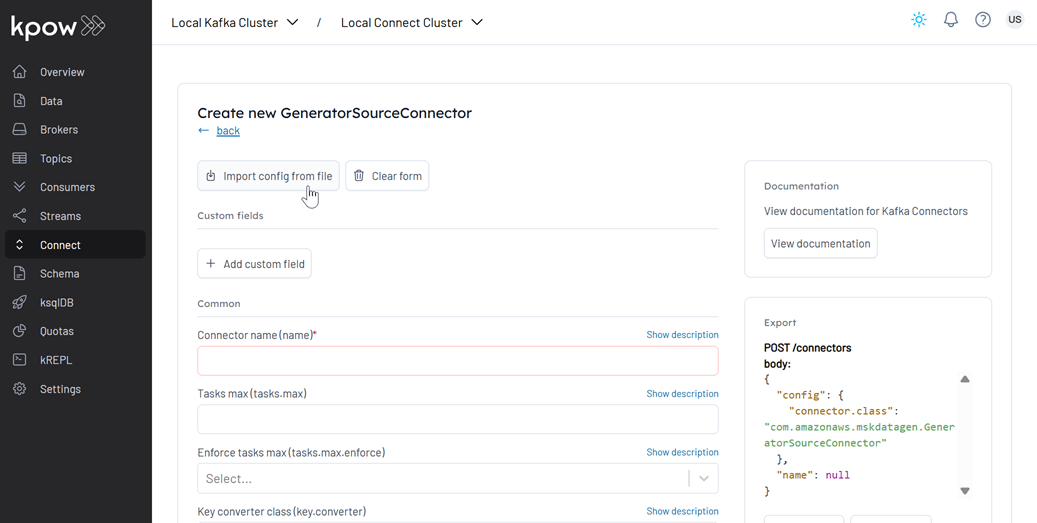Open the notifications bell
1037x523 pixels.
pyautogui.click(x=950, y=20)
